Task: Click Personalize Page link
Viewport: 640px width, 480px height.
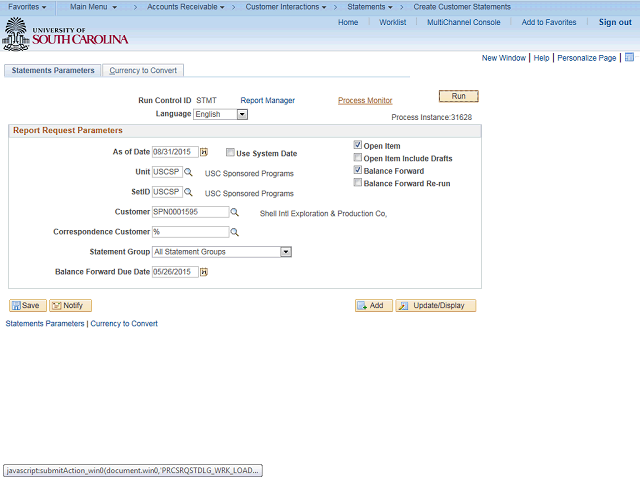Action: 587,58
